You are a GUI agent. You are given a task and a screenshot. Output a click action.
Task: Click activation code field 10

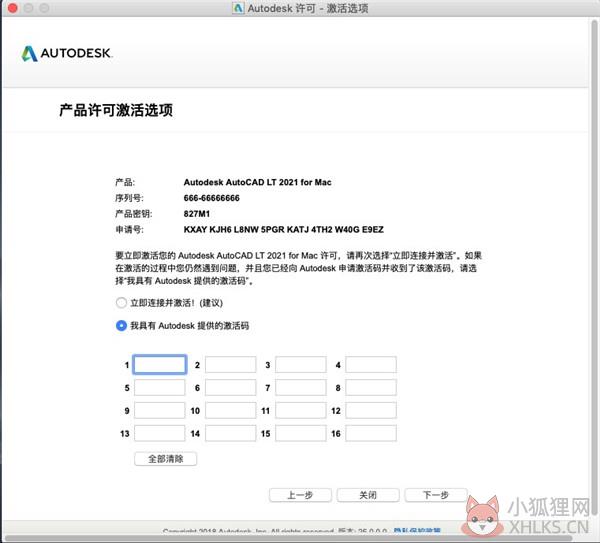point(230,411)
